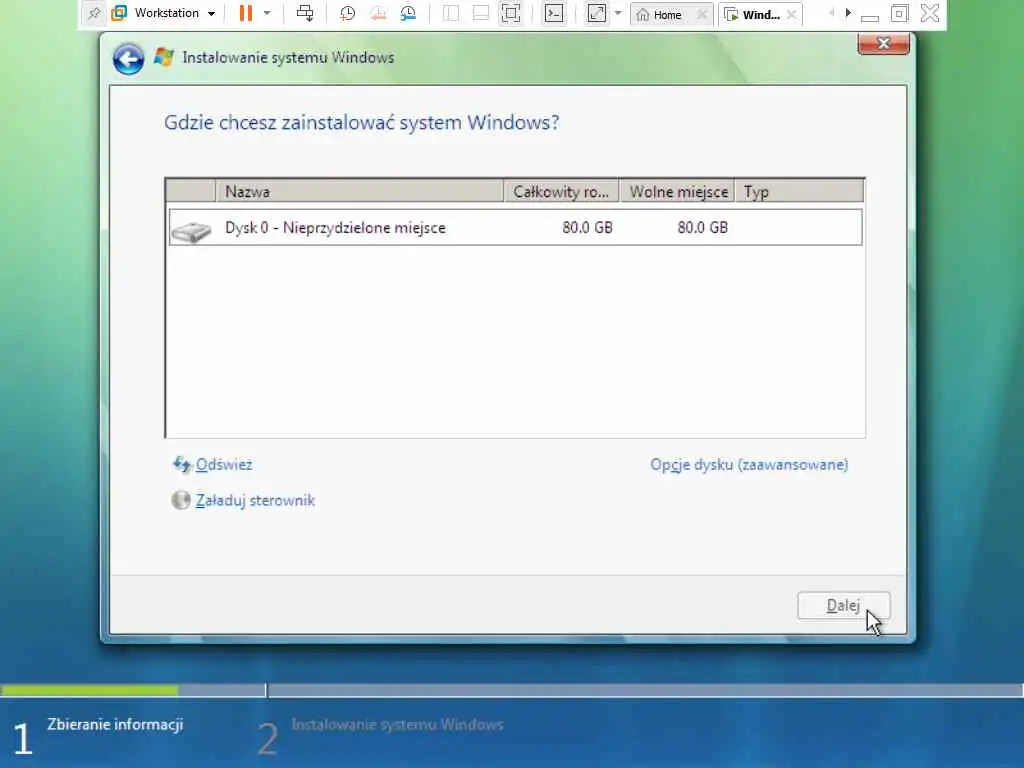Pause the virtual machine

pyautogui.click(x=246, y=13)
